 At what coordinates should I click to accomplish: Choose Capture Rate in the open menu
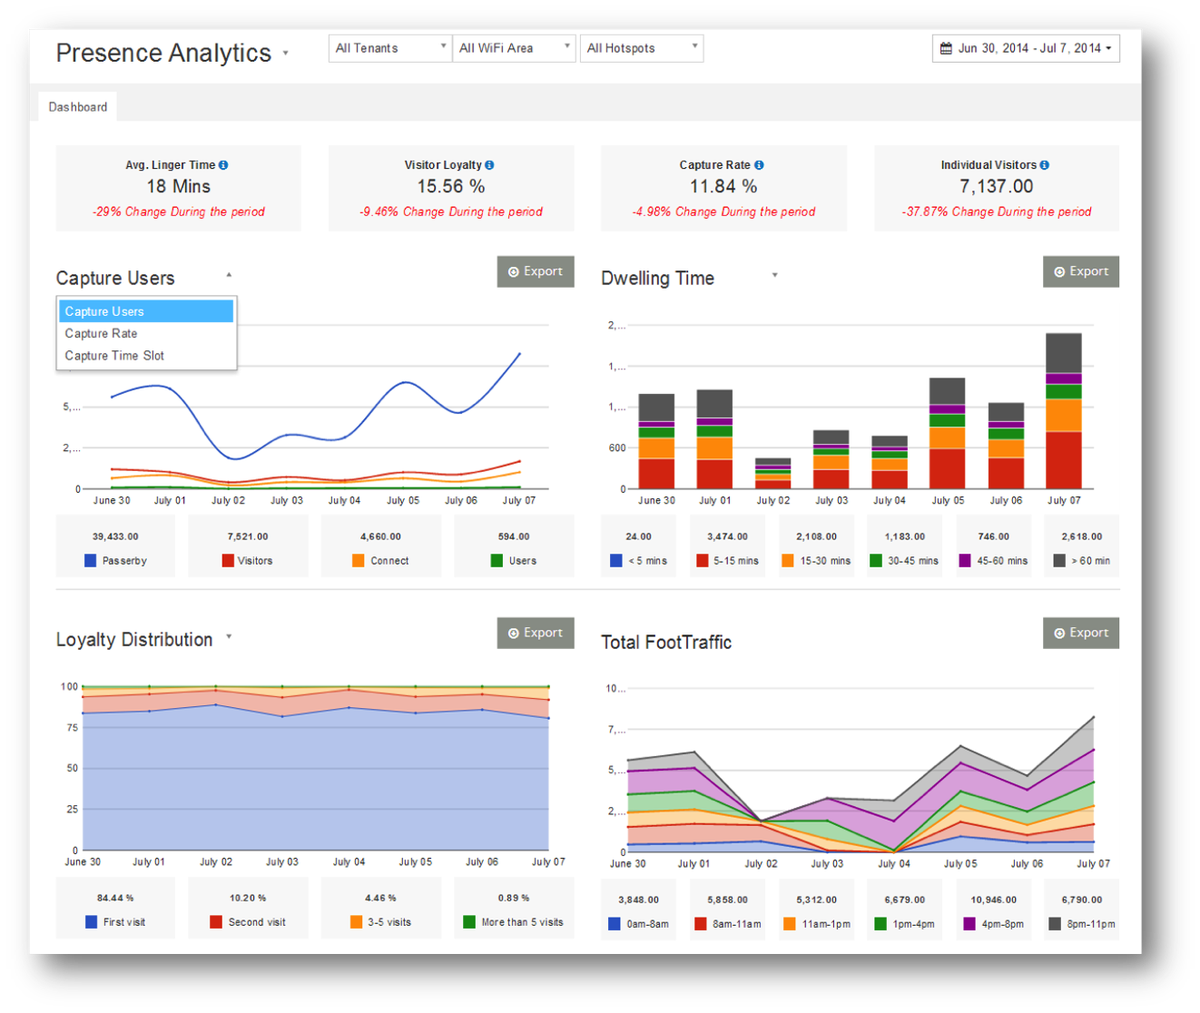146,333
